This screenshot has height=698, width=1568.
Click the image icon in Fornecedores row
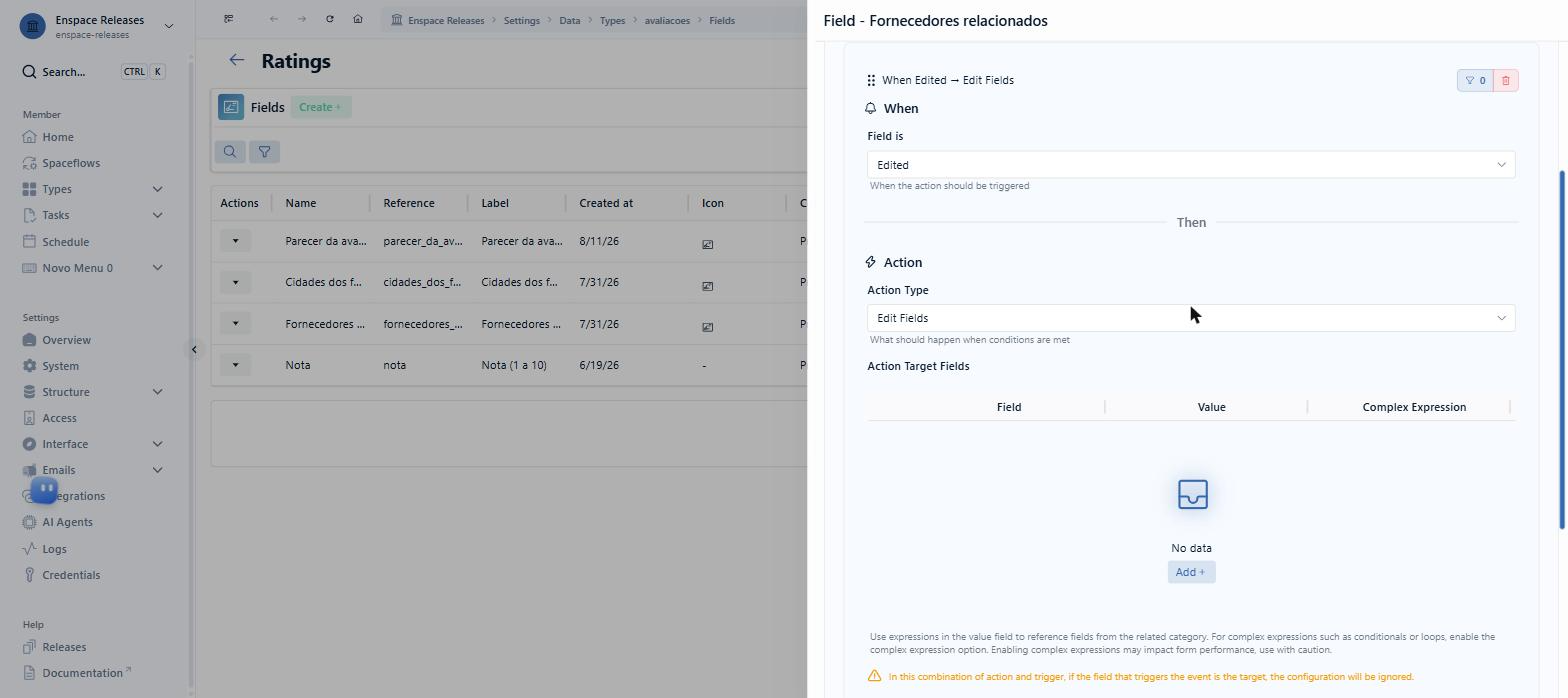707,326
